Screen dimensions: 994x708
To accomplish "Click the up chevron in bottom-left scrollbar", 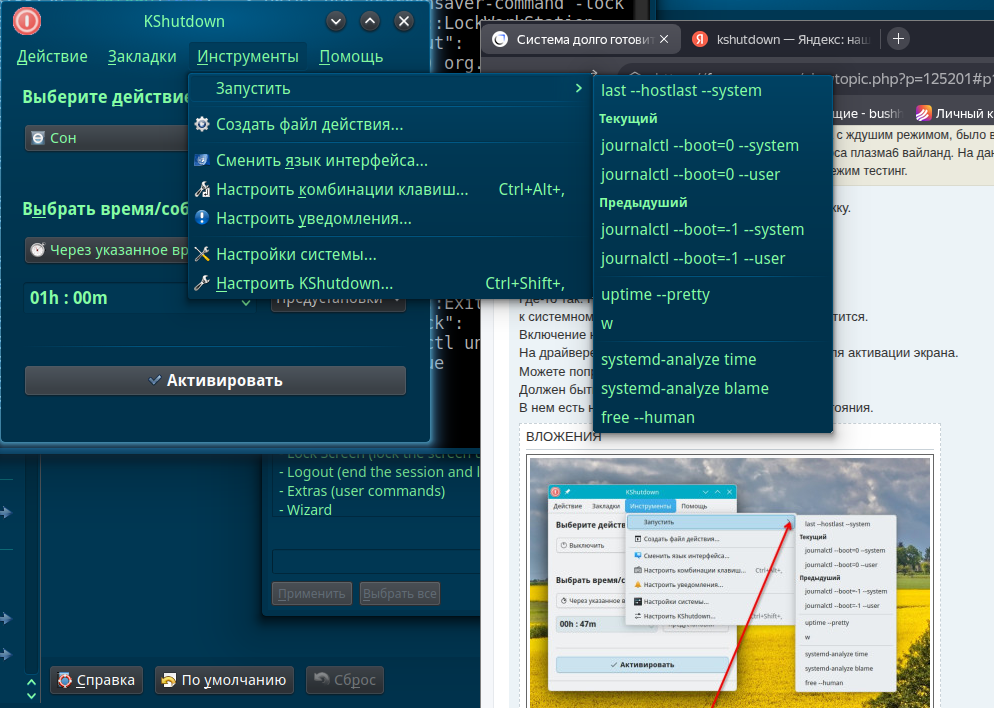I will 31,683.
